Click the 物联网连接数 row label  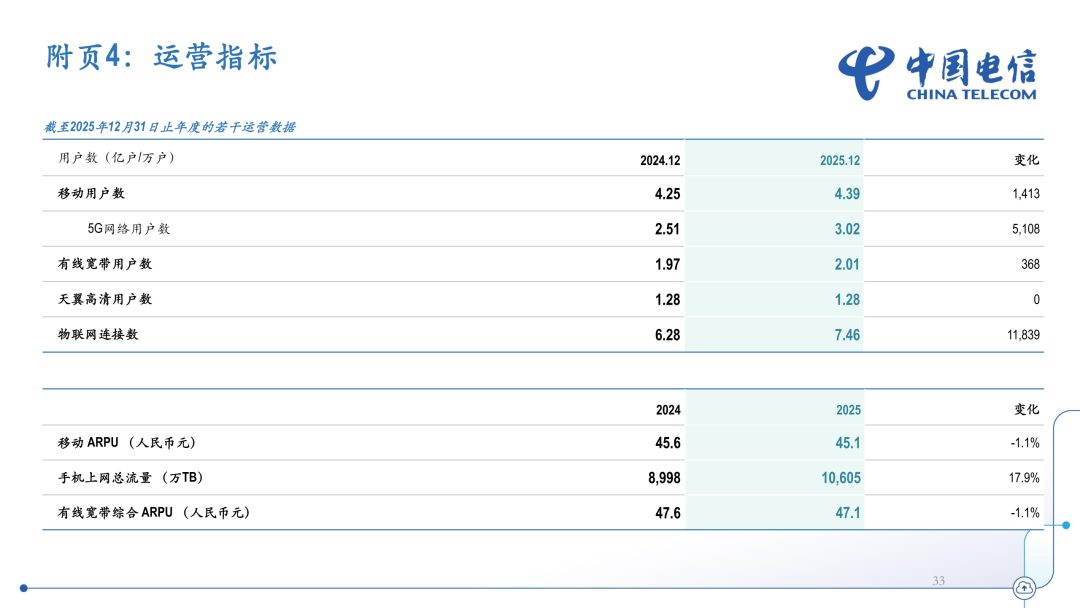(98, 335)
